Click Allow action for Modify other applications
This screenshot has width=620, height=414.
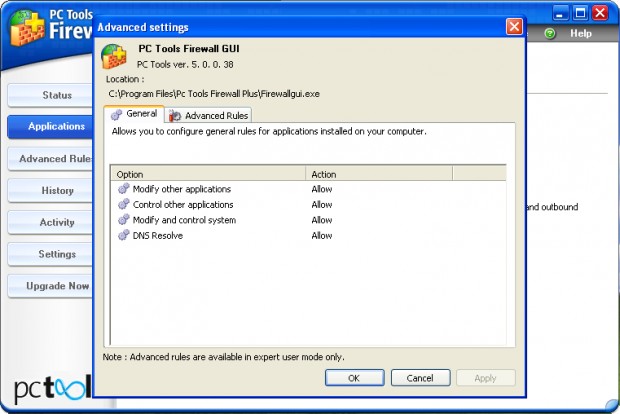(322, 189)
